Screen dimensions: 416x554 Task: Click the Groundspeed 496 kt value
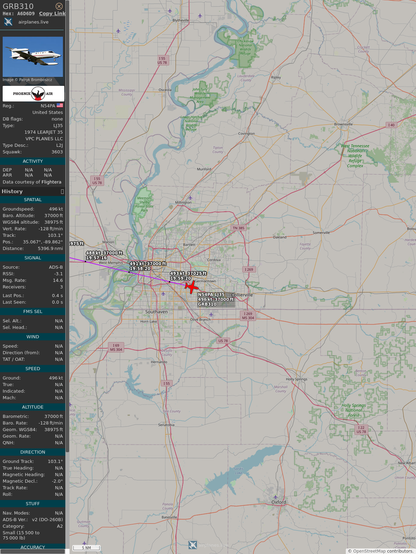click(x=56, y=209)
